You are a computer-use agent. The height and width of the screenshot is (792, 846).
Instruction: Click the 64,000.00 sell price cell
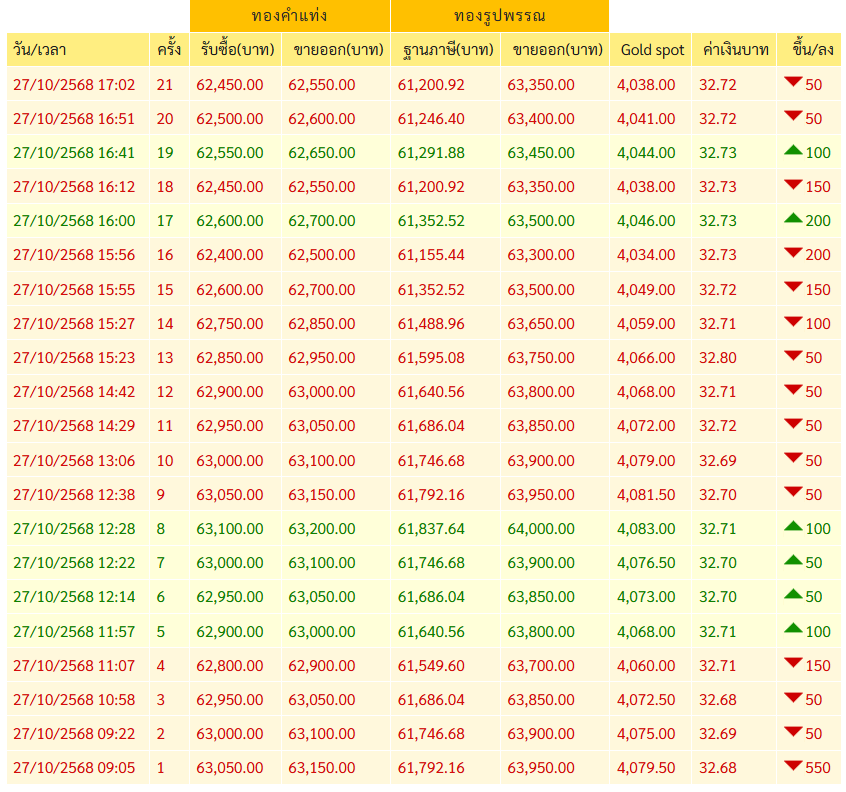coord(541,528)
